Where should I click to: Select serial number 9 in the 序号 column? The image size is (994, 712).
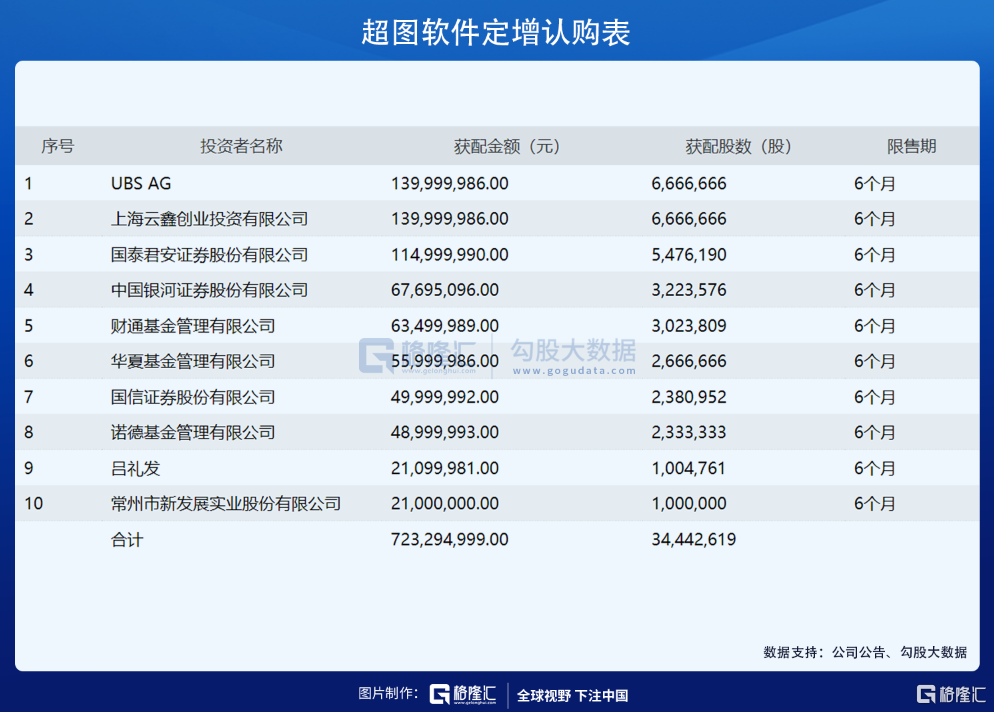pos(29,469)
